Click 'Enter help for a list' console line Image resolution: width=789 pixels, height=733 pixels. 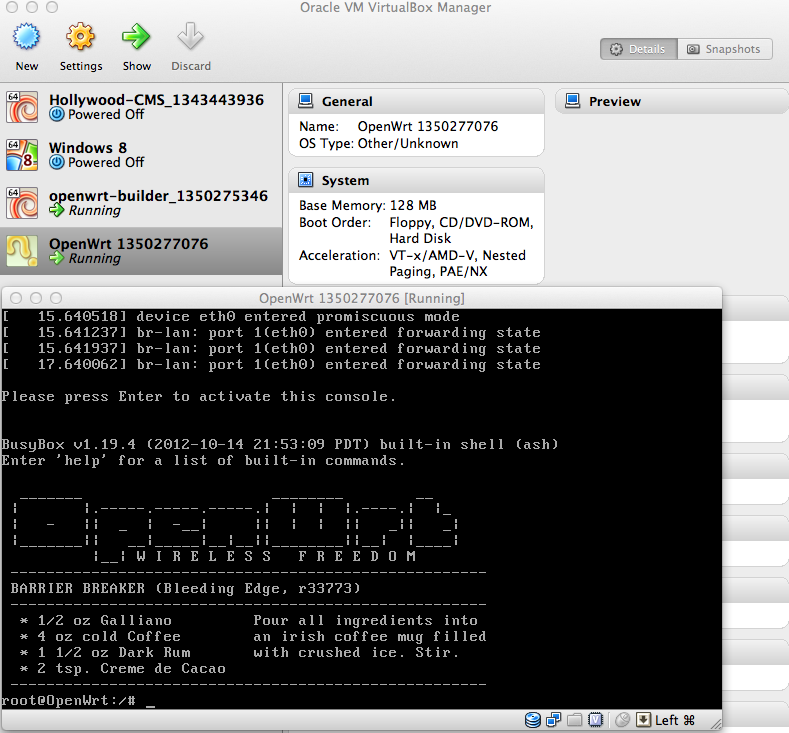click(203, 460)
